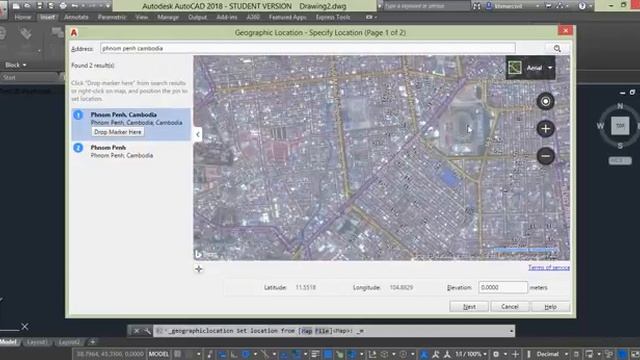The width and height of the screenshot is (640, 360).
Task: Toggle MODEL space button in status bar
Action: click(x=158, y=354)
